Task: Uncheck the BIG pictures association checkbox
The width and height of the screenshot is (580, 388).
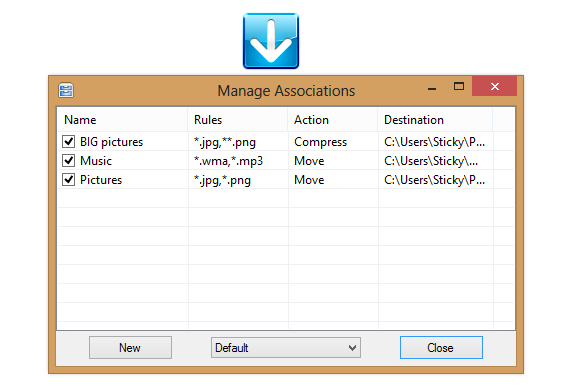Action: [68, 141]
